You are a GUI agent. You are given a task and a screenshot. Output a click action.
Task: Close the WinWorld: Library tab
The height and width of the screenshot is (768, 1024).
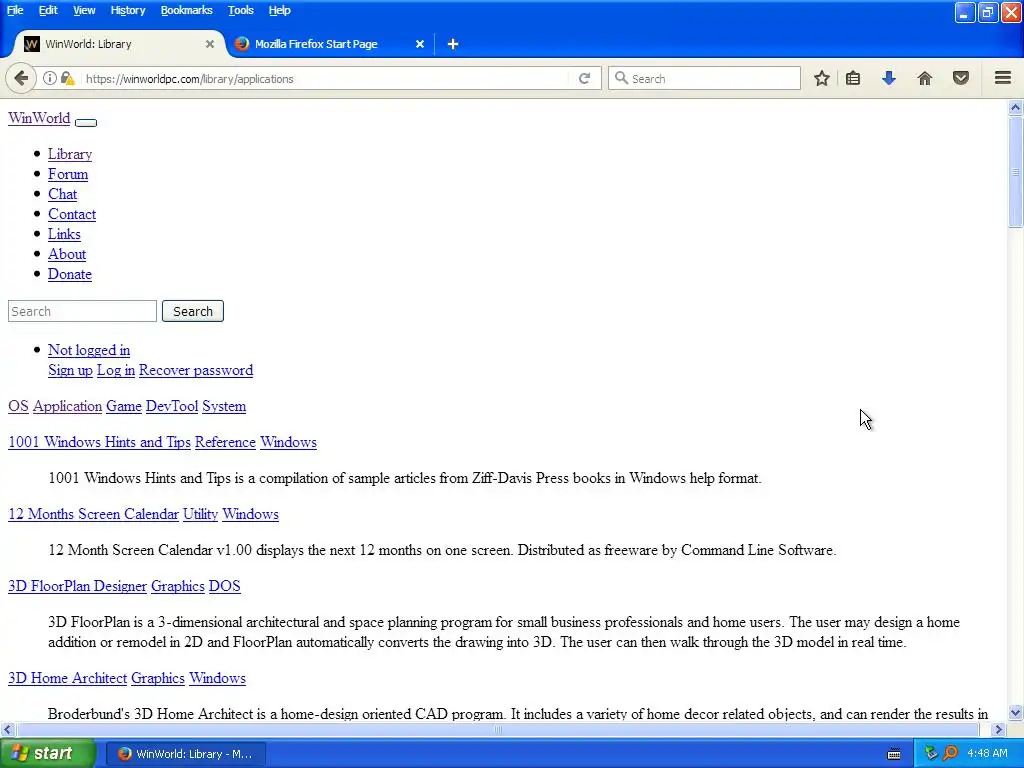coord(210,44)
